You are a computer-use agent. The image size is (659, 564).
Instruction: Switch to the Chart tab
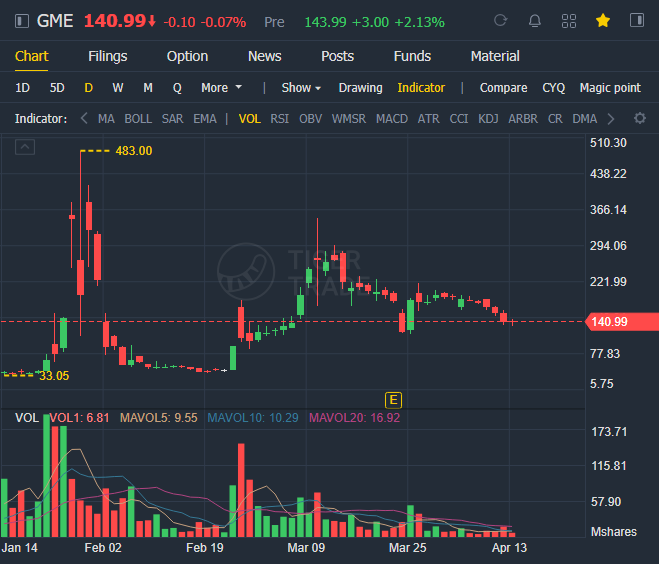click(x=32, y=56)
